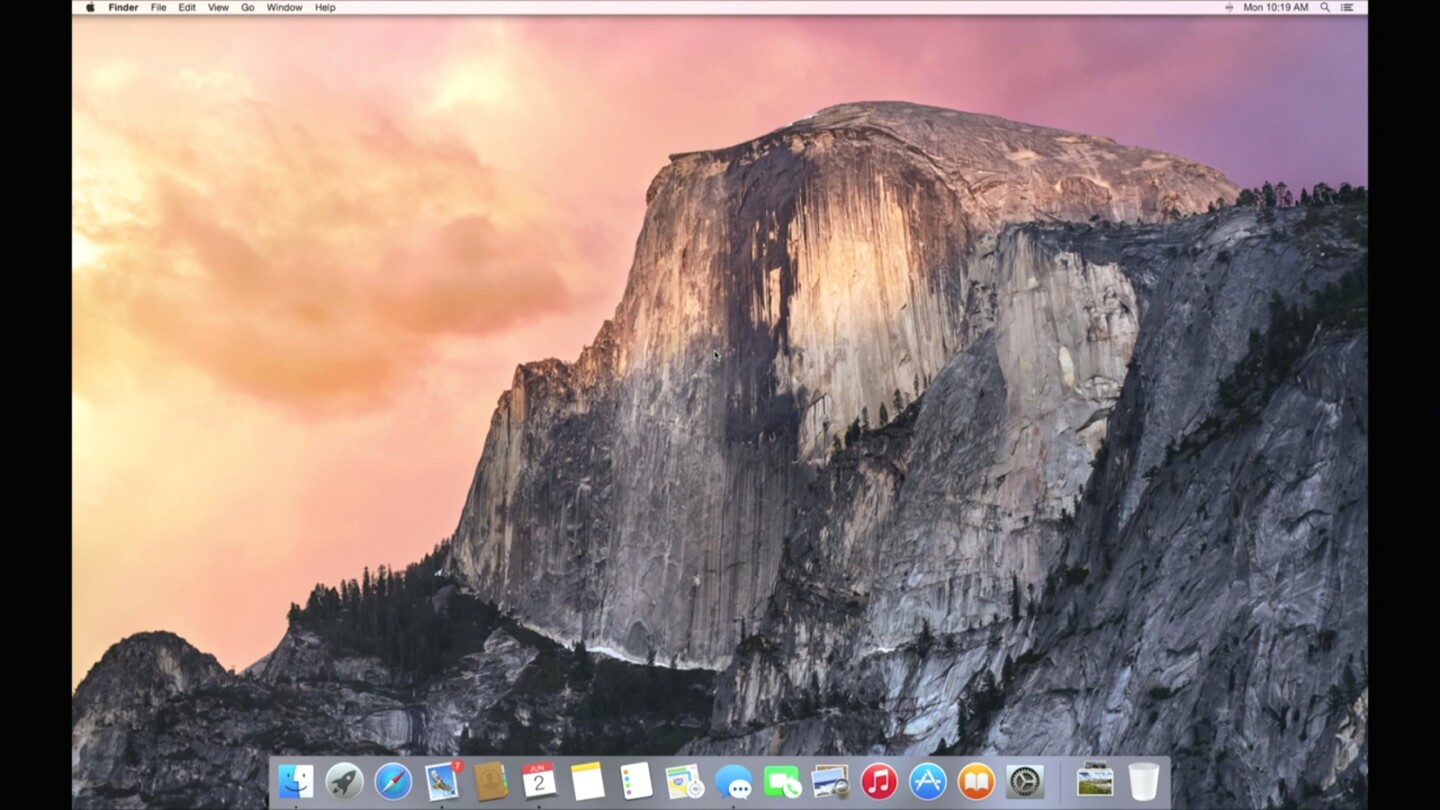Open Finder from the Dock
Image resolution: width=1440 pixels, height=810 pixels.
coord(295,781)
